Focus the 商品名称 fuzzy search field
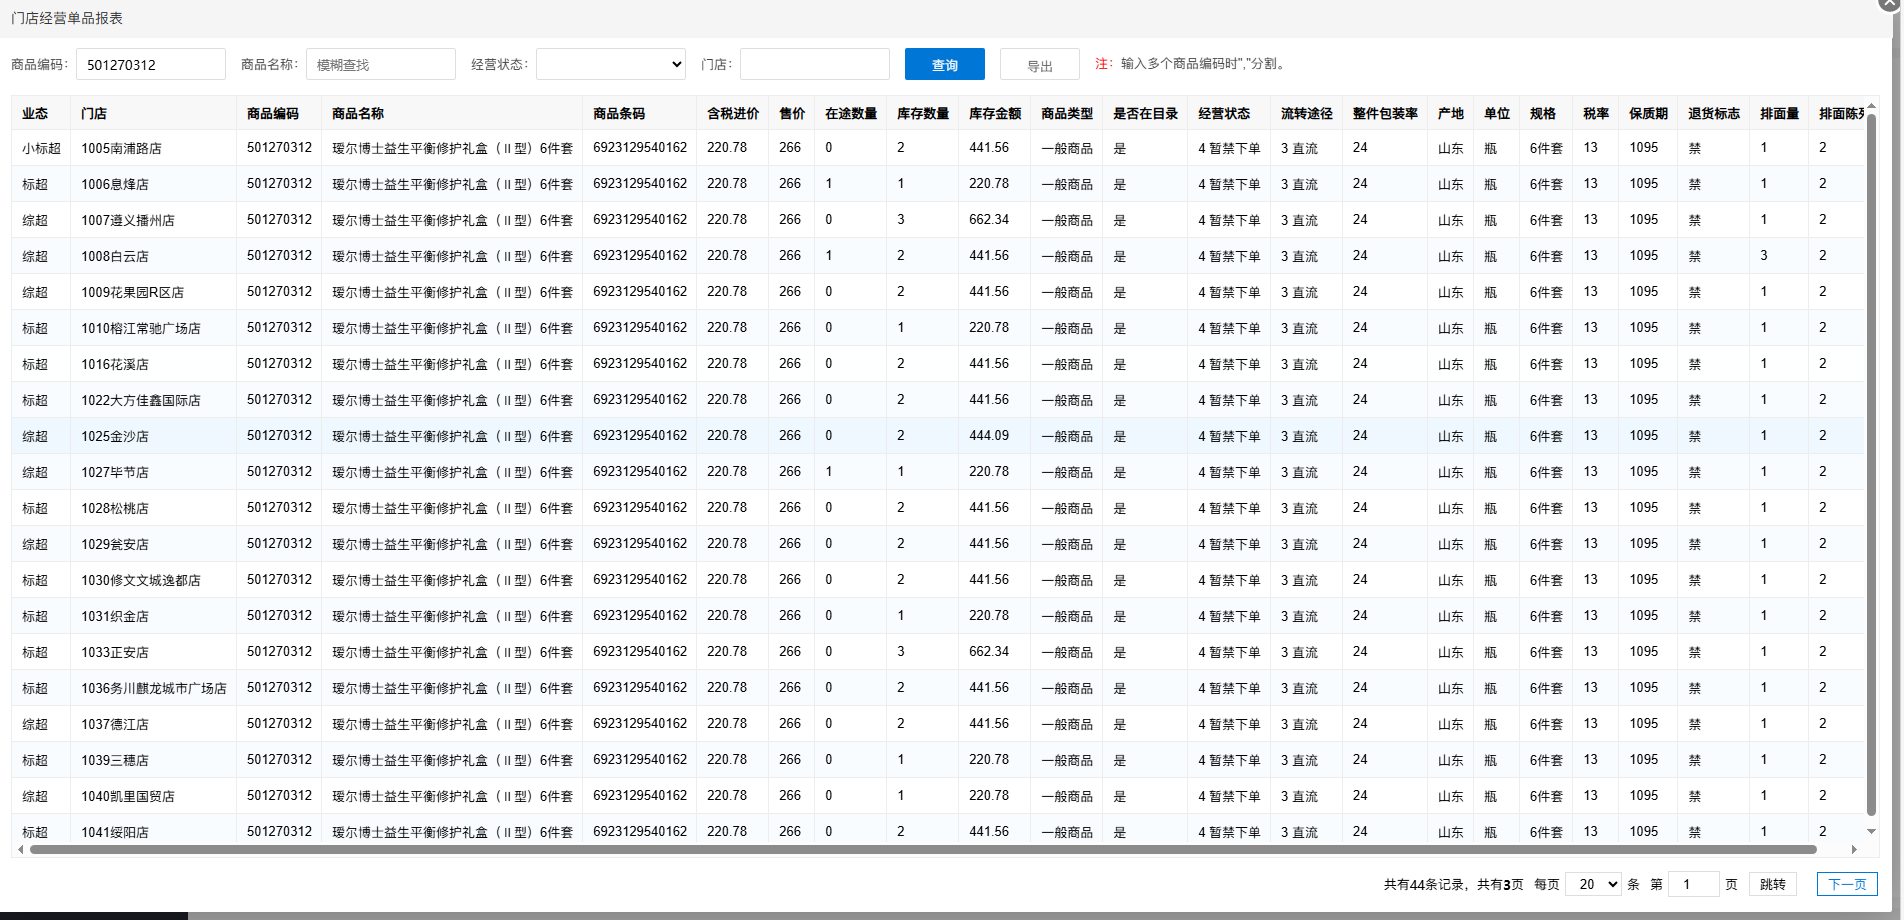The width and height of the screenshot is (1904, 920). (380, 65)
